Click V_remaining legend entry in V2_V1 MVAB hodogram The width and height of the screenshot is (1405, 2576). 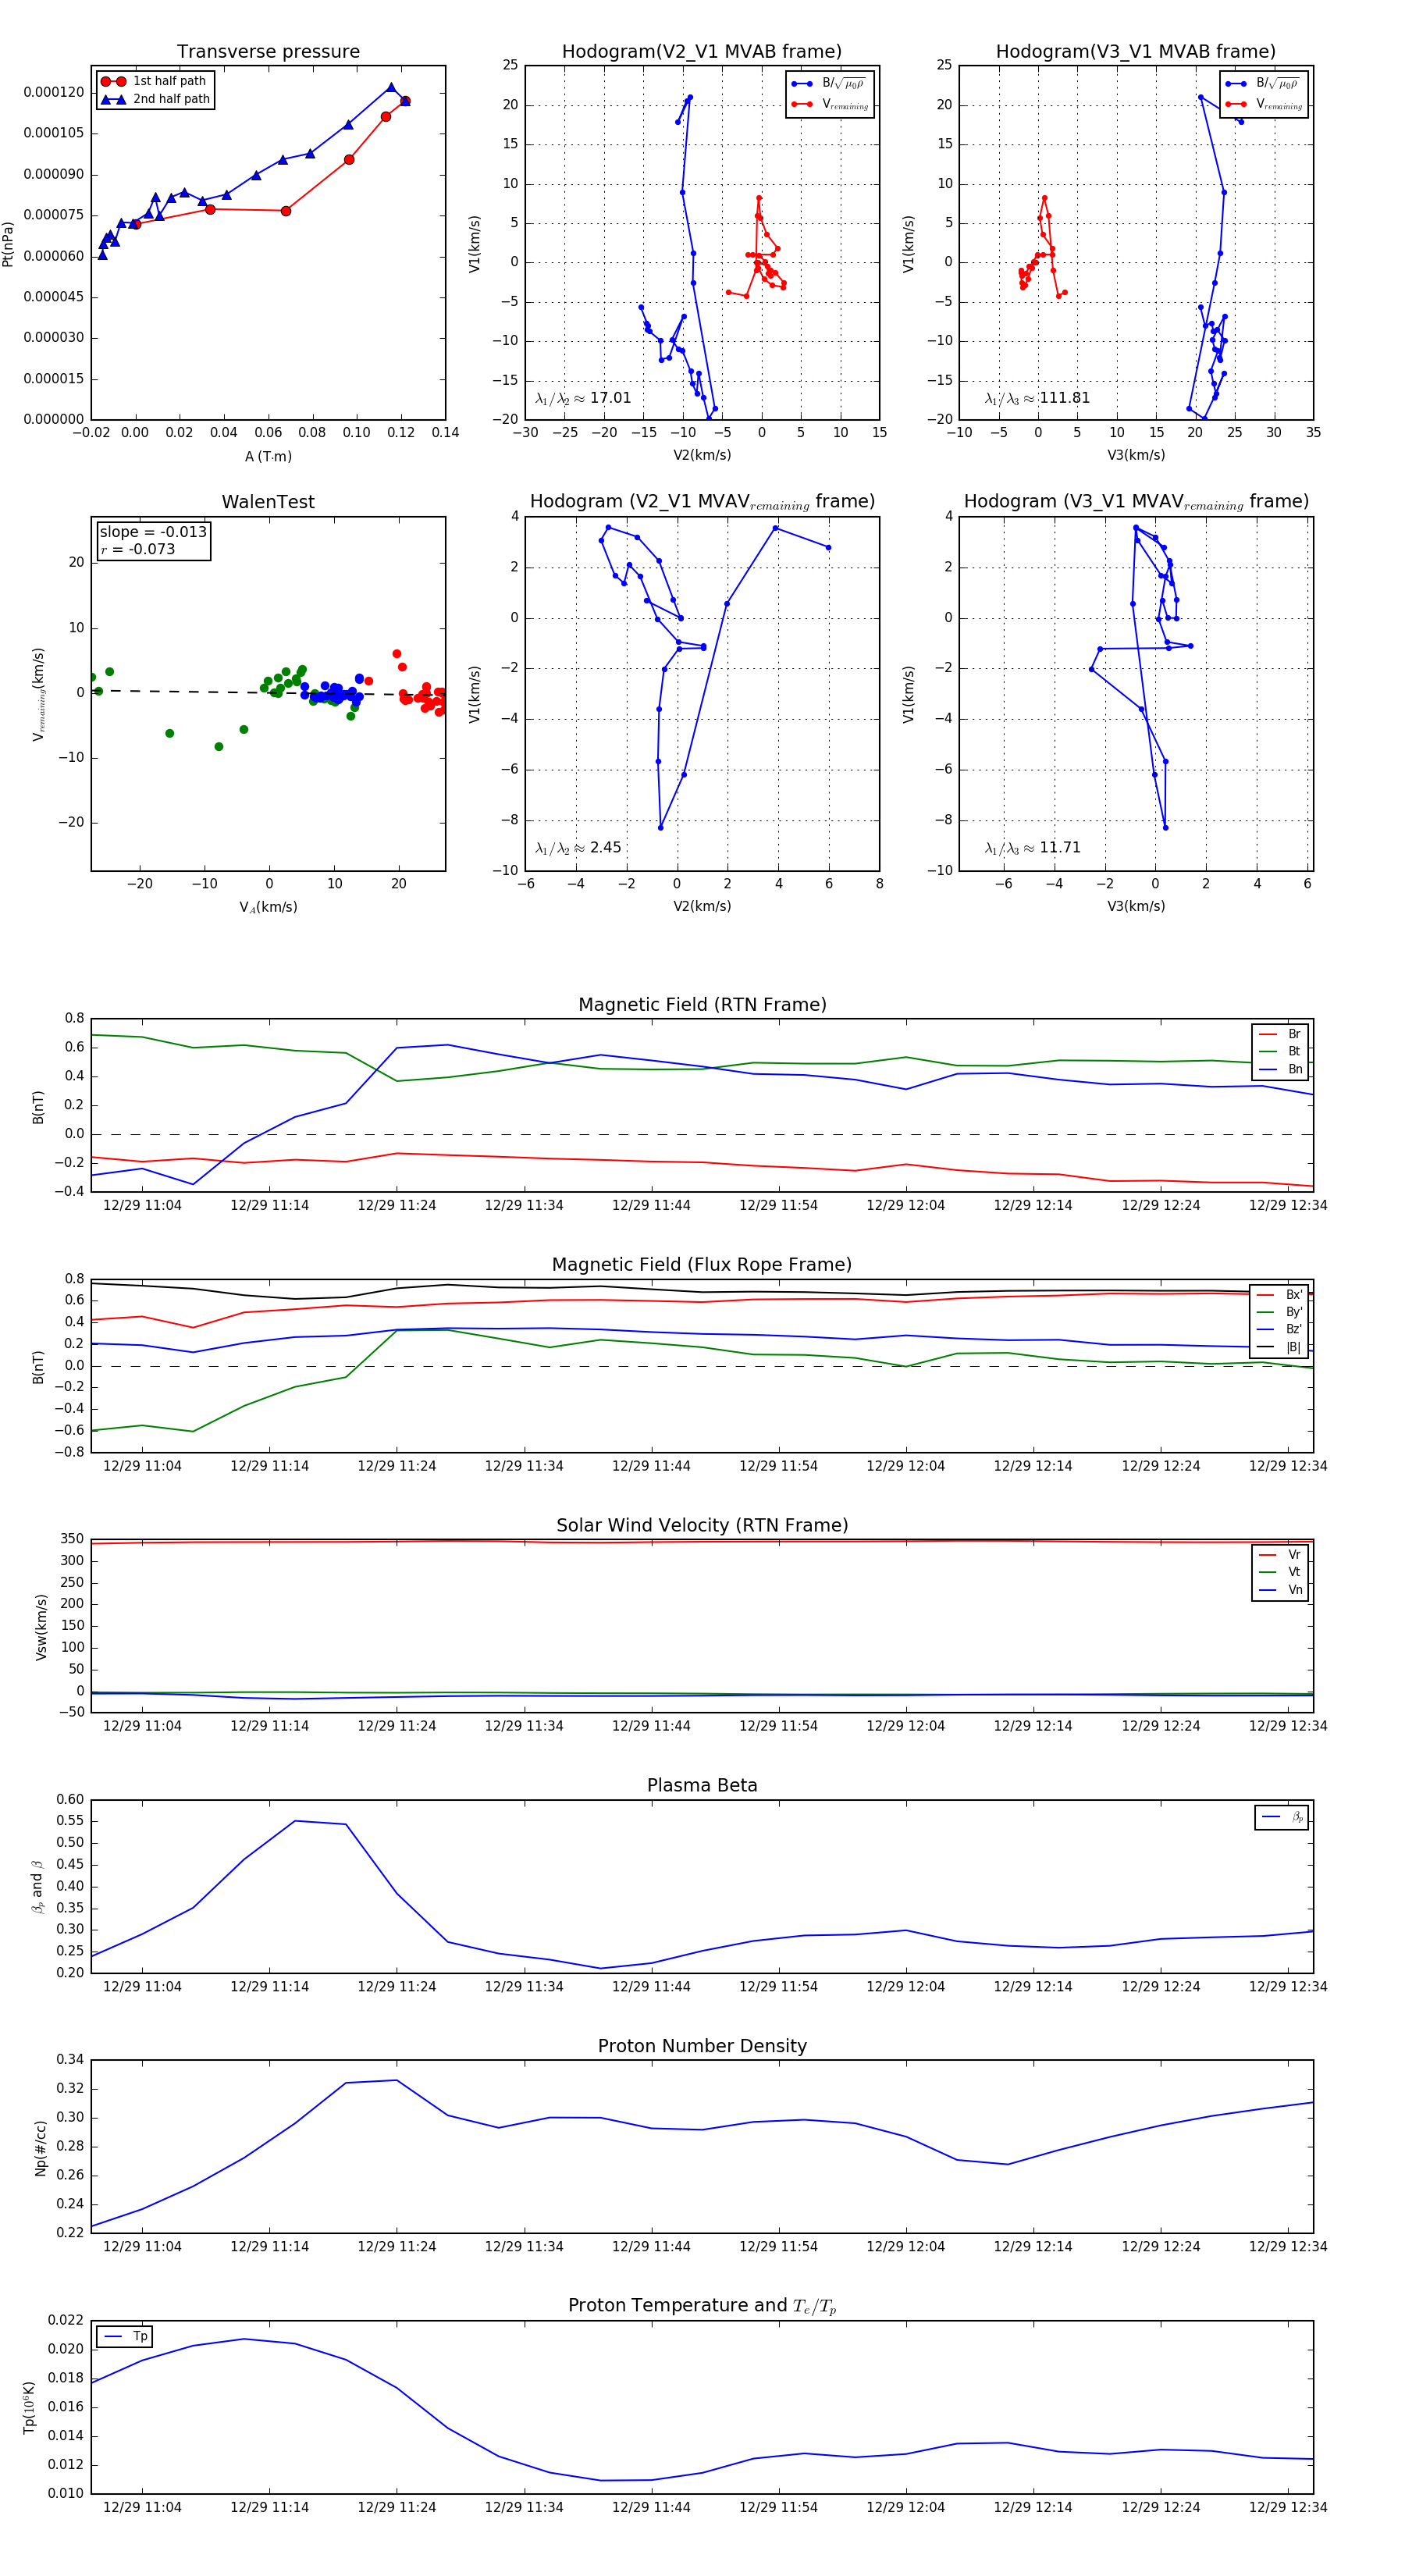click(830, 104)
